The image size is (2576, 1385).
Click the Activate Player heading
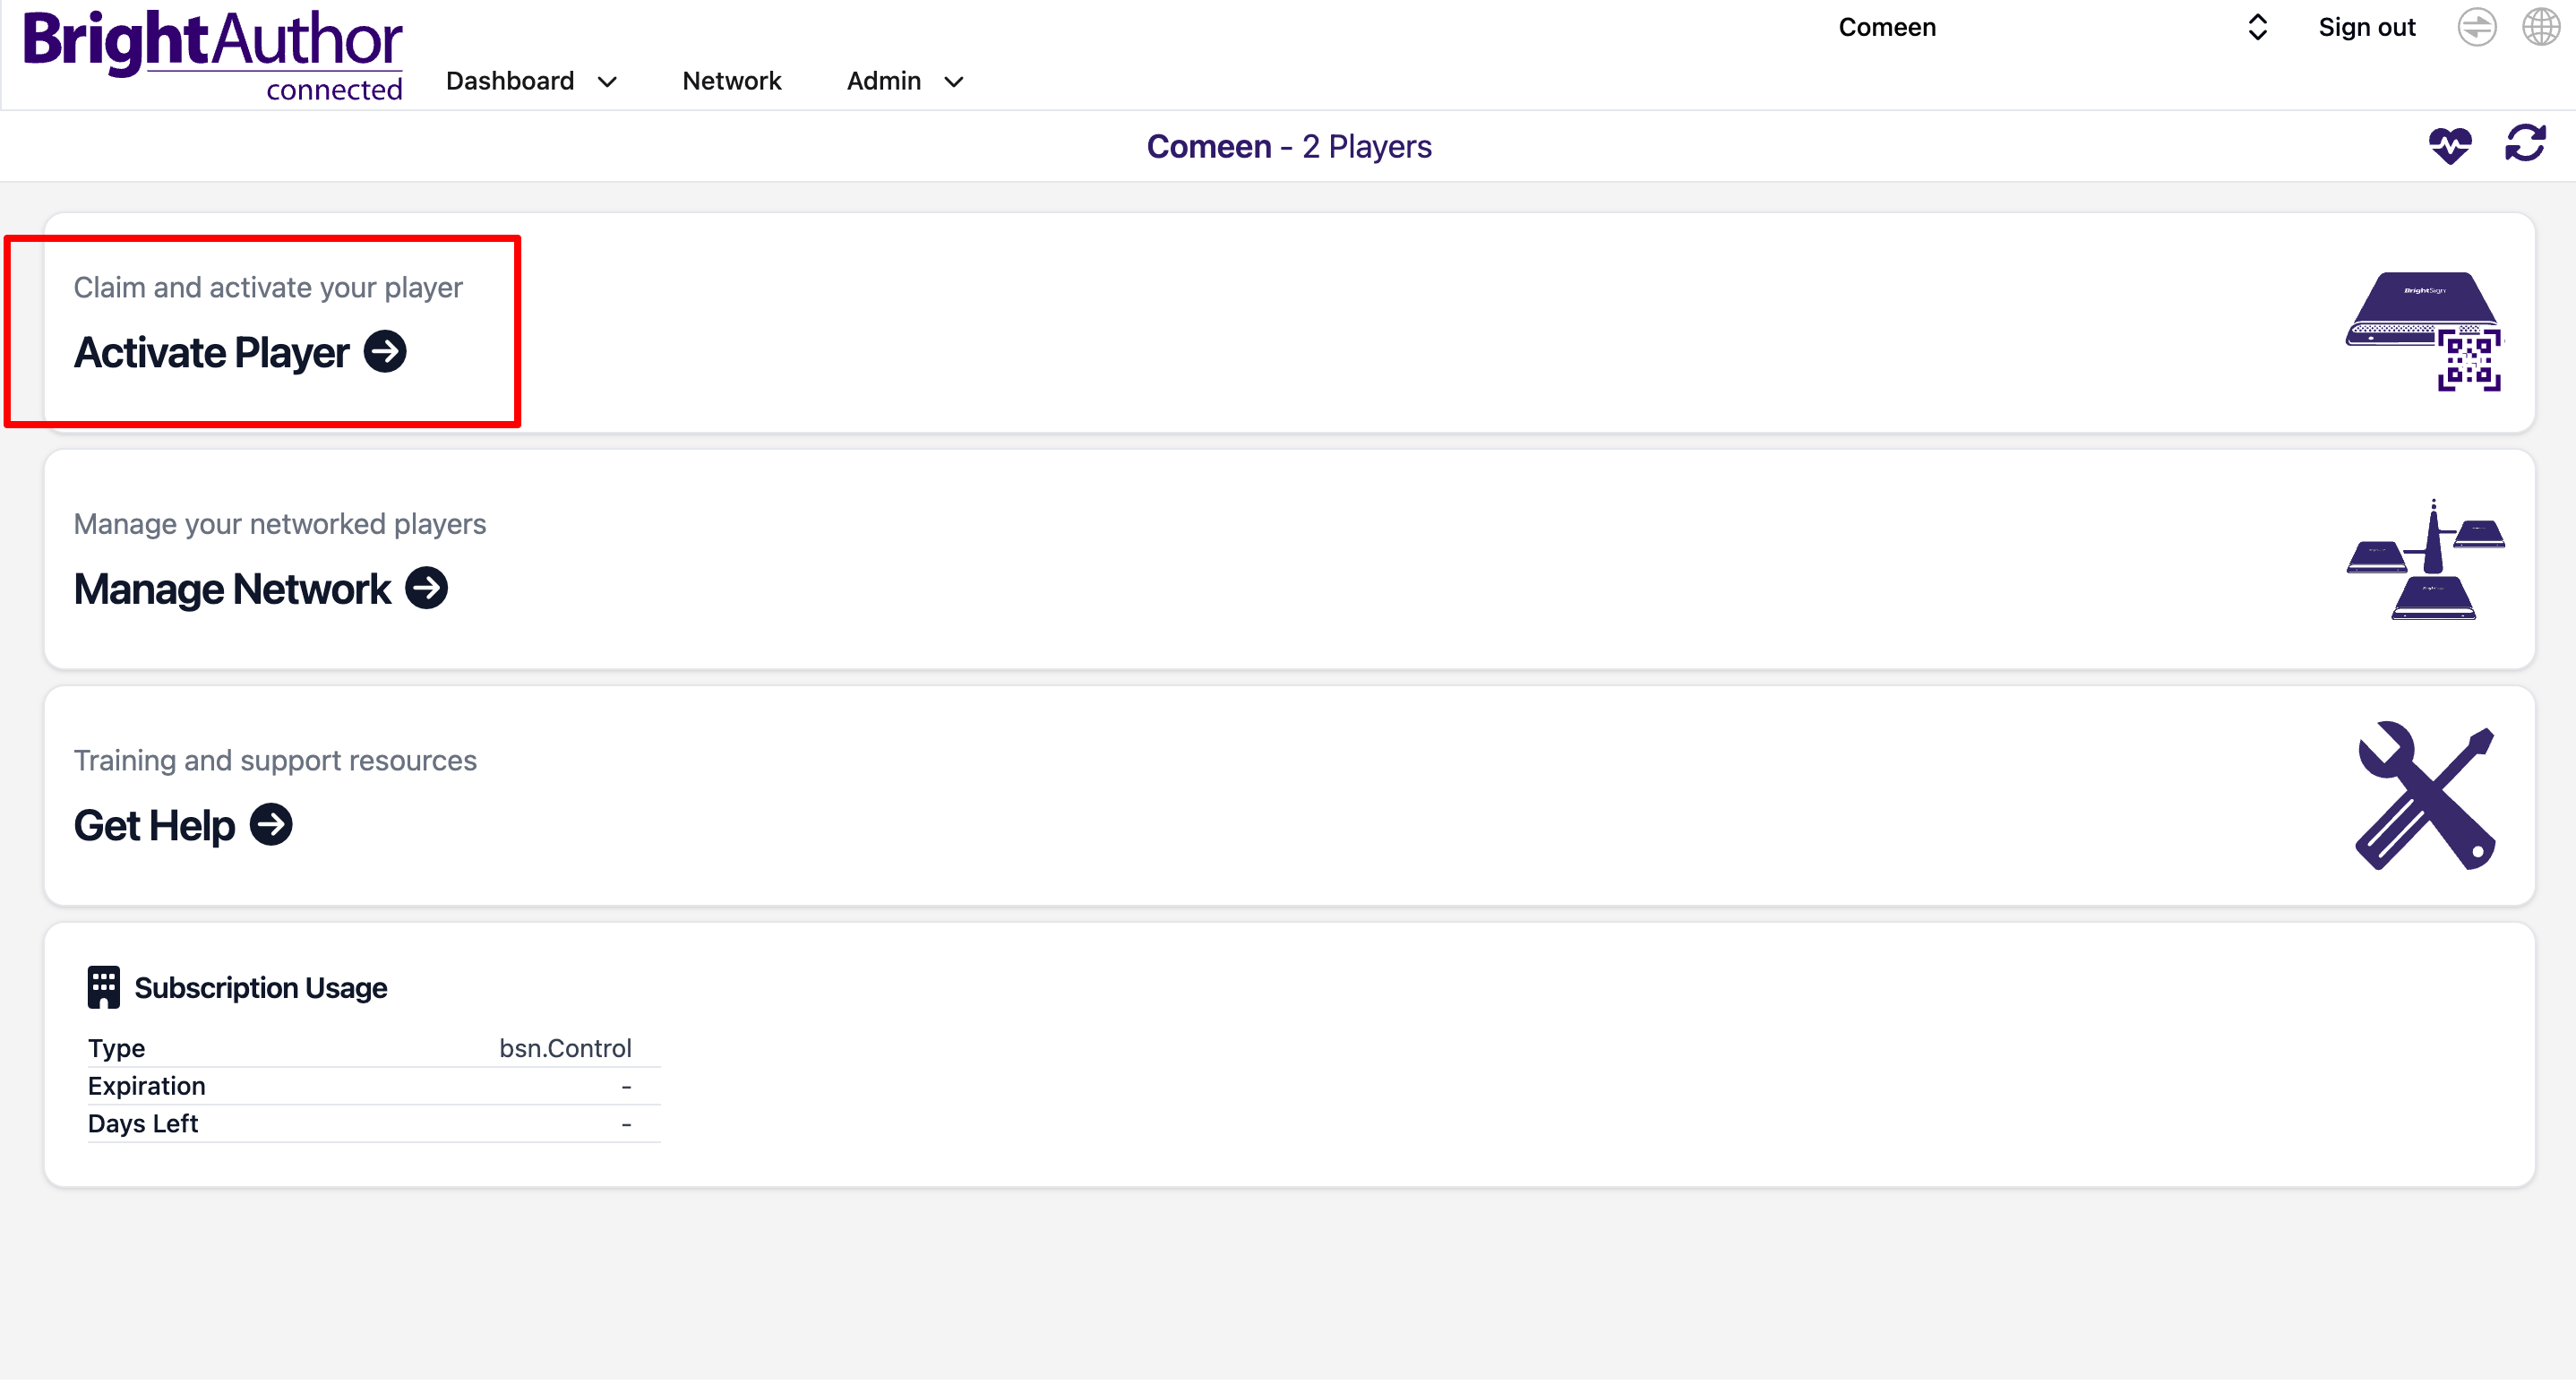point(211,353)
